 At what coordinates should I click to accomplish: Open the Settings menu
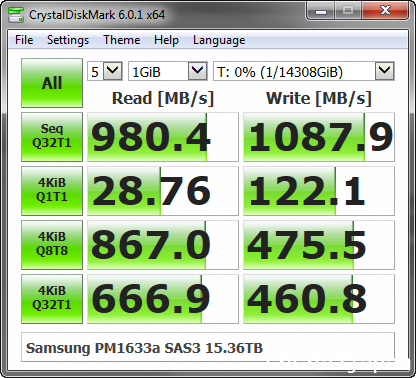(x=68, y=40)
